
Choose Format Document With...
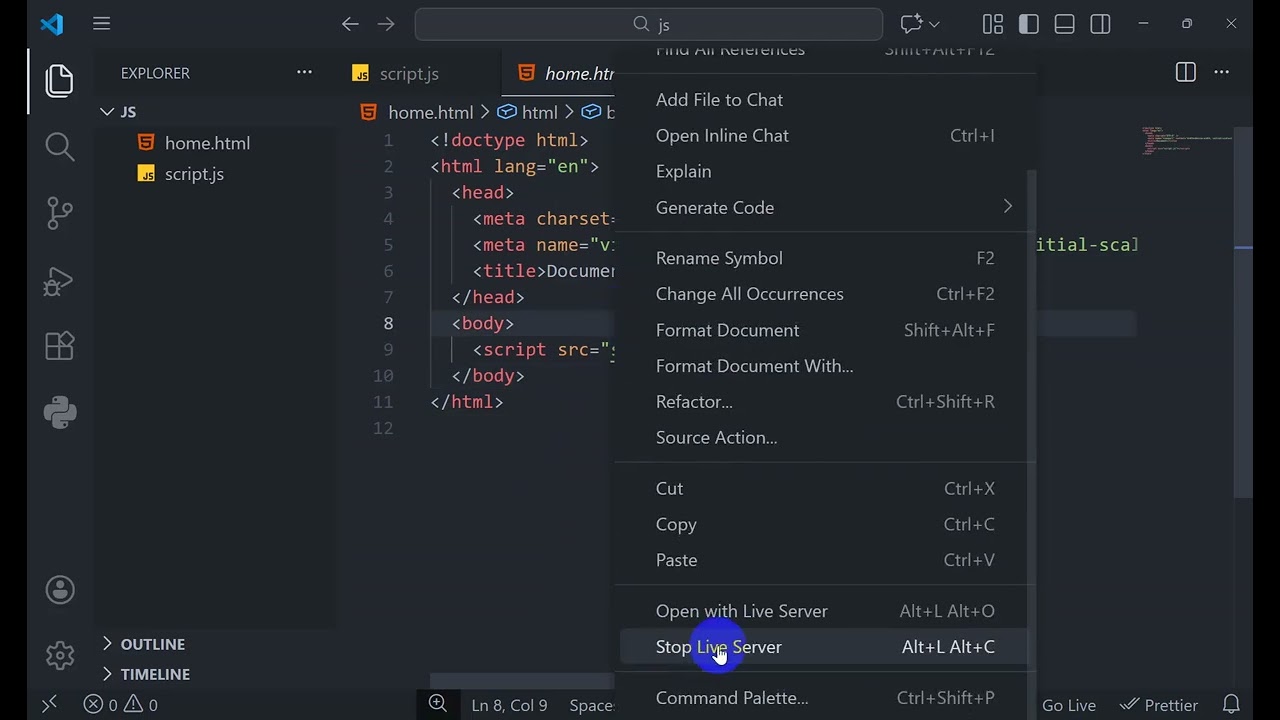coord(825,366)
